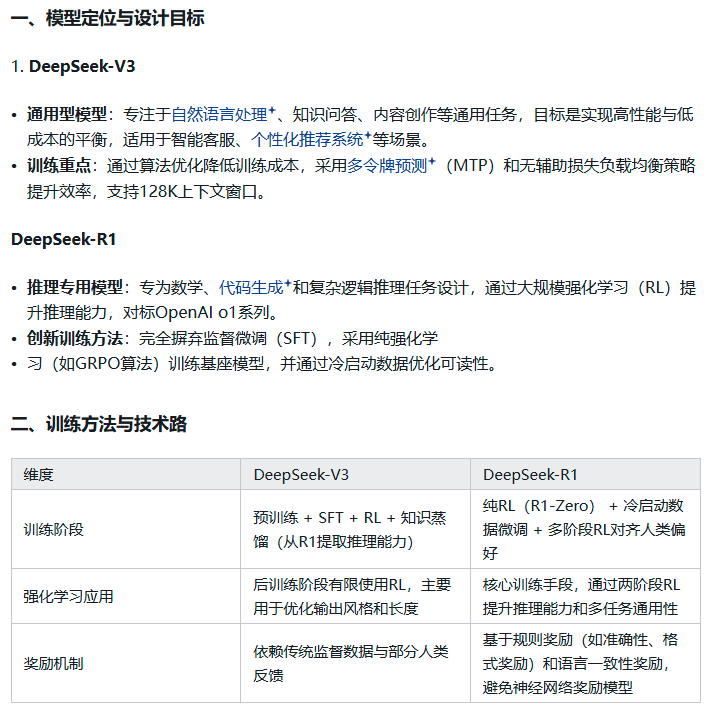Click the sparkle icon after 代码生成
714x714 pixels.
point(288,284)
